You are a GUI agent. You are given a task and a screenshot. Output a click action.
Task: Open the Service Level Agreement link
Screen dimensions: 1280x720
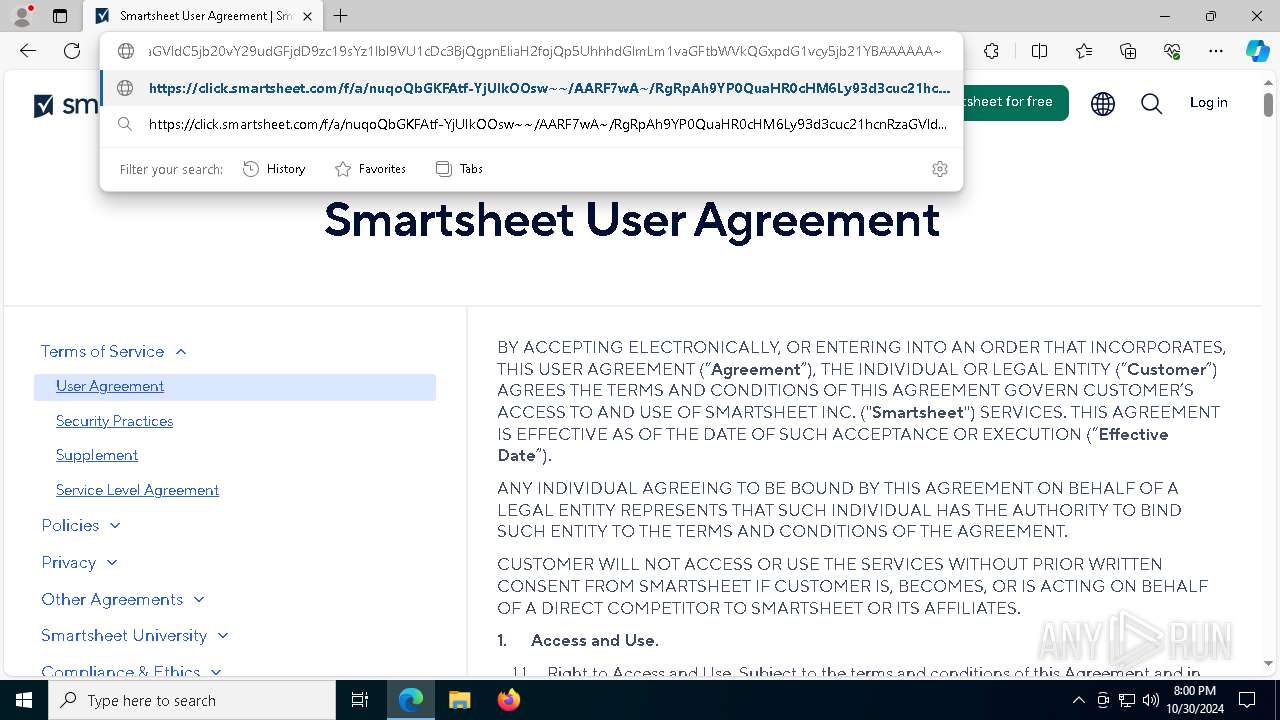click(x=137, y=490)
